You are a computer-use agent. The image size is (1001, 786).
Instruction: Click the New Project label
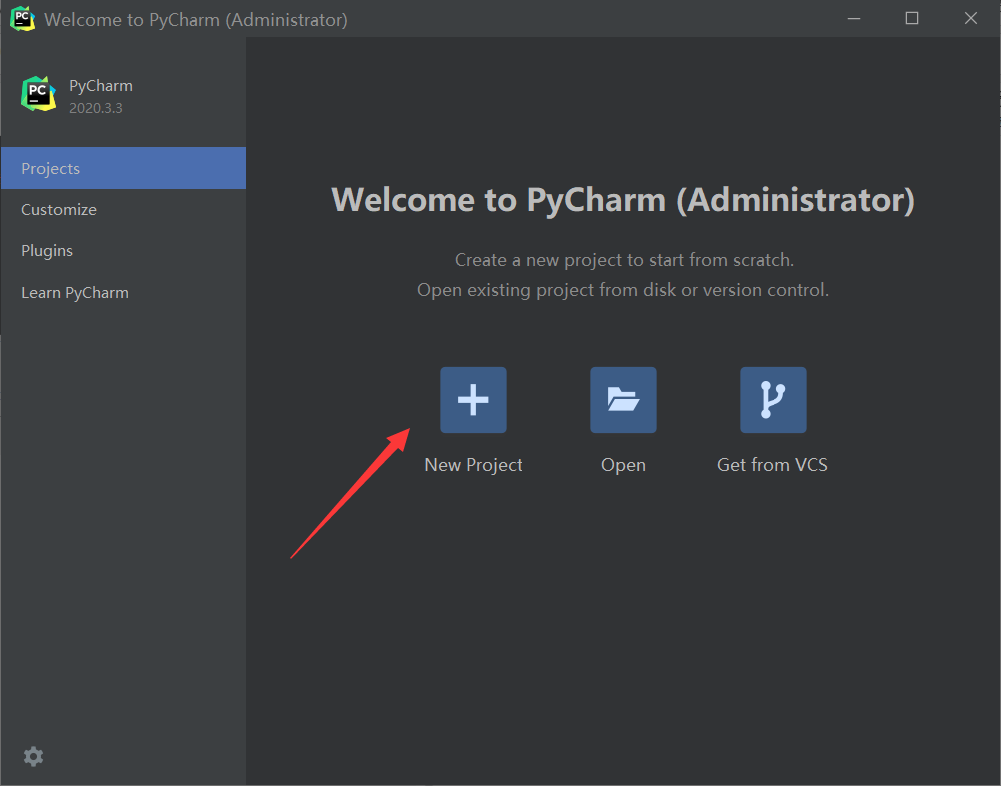(473, 465)
